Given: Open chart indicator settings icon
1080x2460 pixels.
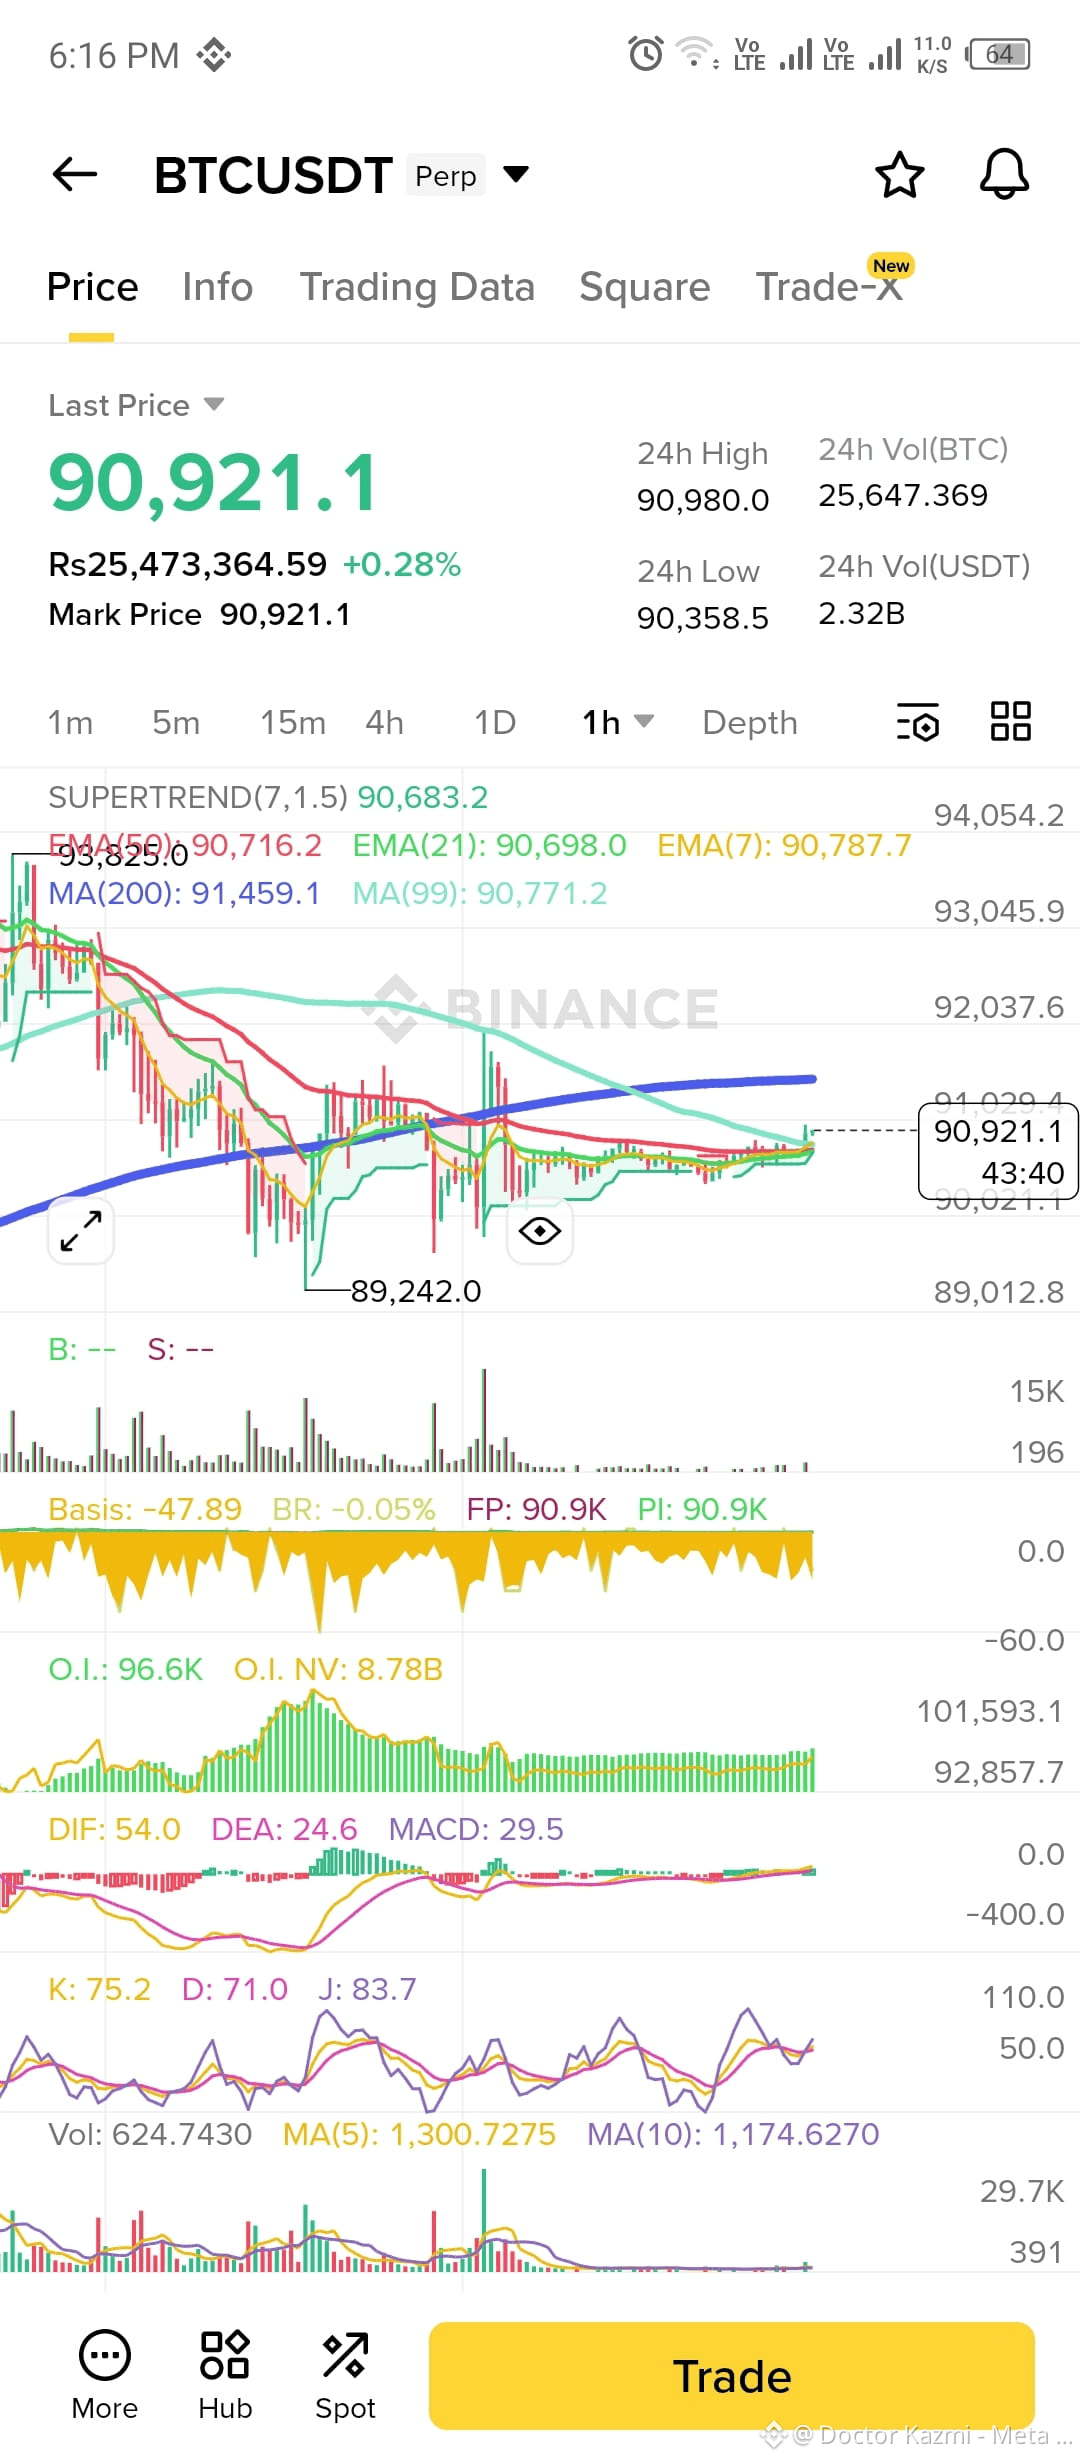Looking at the screenshot, I should [917, 722].
